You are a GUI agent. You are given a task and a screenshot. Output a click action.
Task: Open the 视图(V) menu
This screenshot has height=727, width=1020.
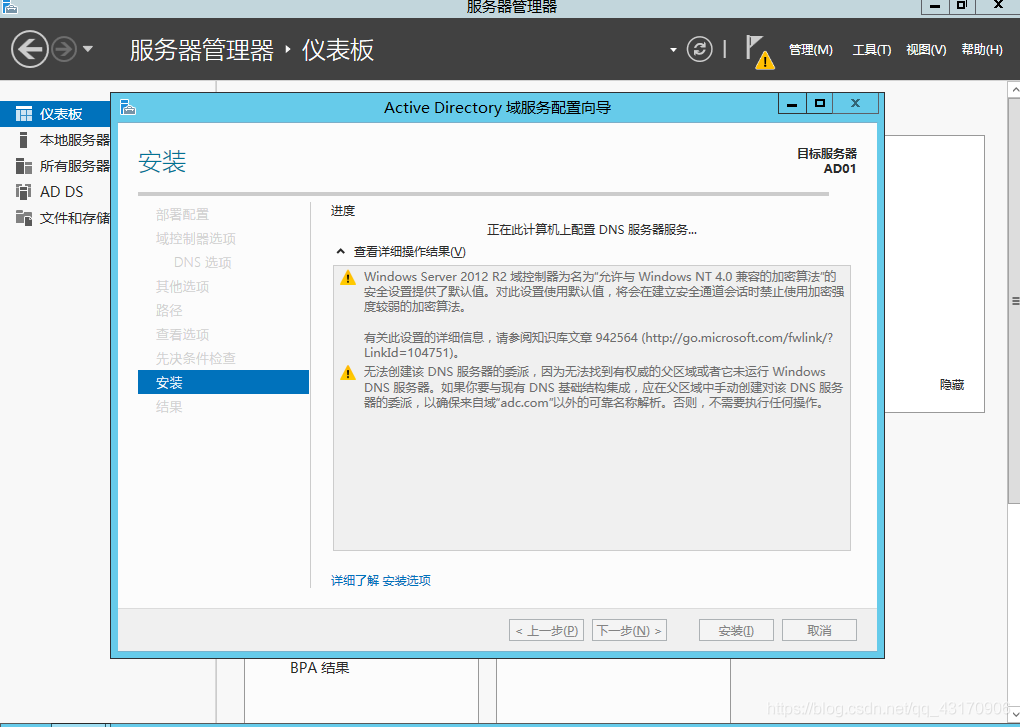coord(926,50)
